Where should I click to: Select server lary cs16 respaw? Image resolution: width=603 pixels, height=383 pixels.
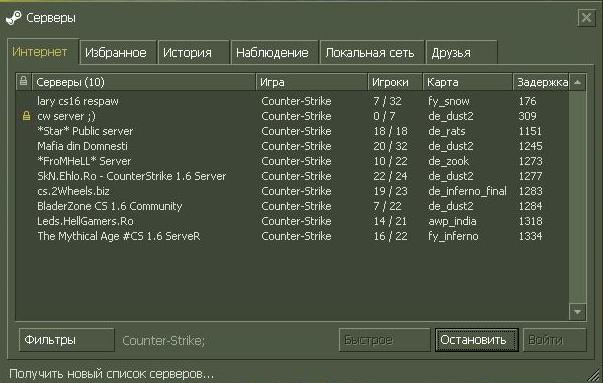click(x=292, y=101)
